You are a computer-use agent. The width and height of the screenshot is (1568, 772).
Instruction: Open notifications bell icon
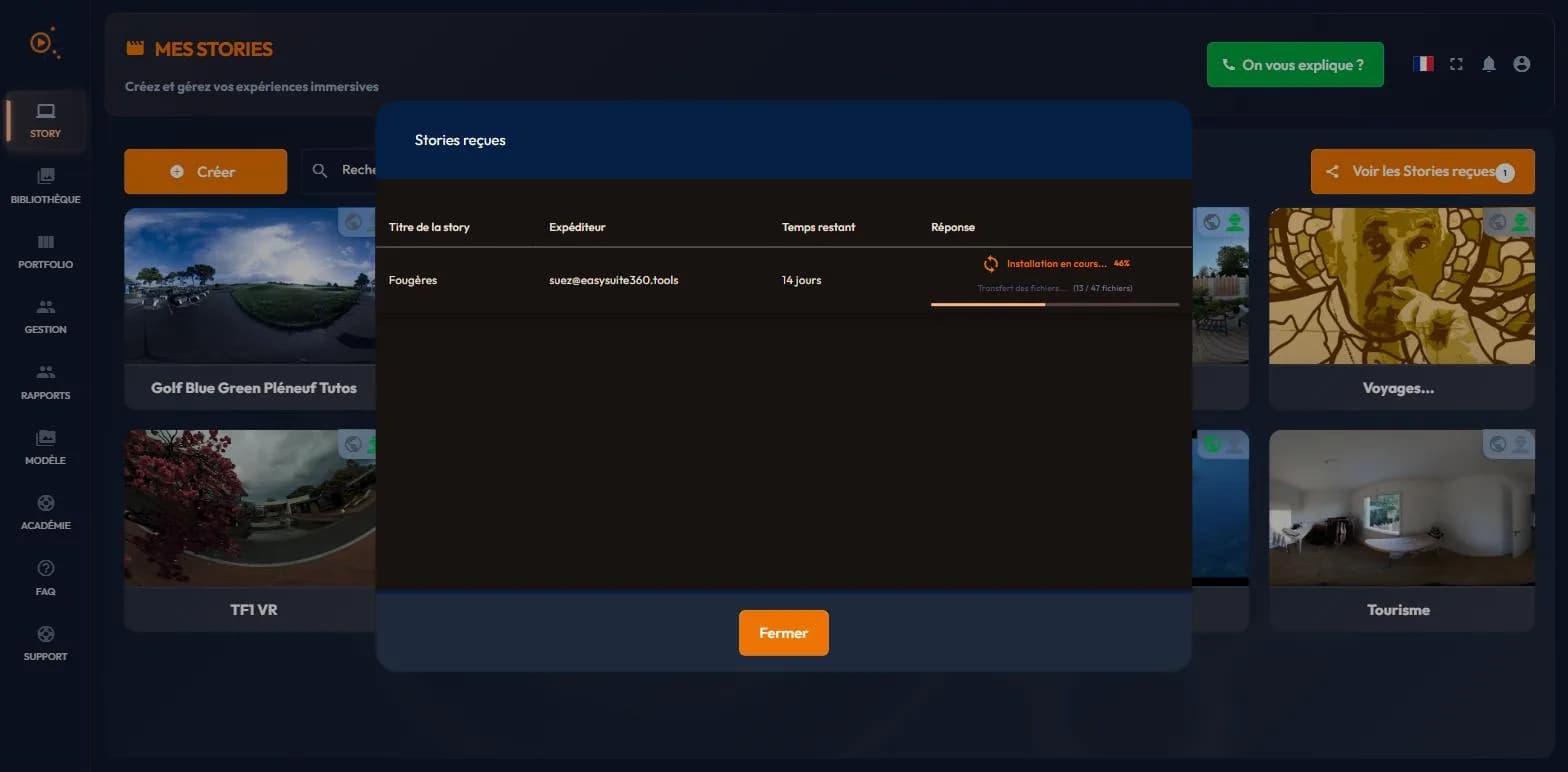click(x=1489, y=64)
